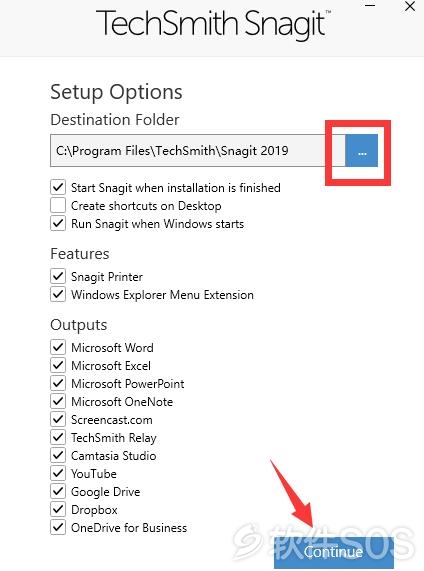424x571 pixels.
Task: Uncheck the TechSmith Relay output
Action: point(58,437)
